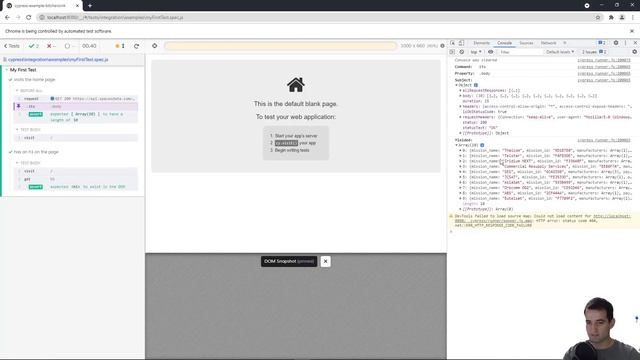The height and width of the screenshot is (360, 640).
Task: Toggle DevTools device toolbar icon
Action: coord(461,43)
